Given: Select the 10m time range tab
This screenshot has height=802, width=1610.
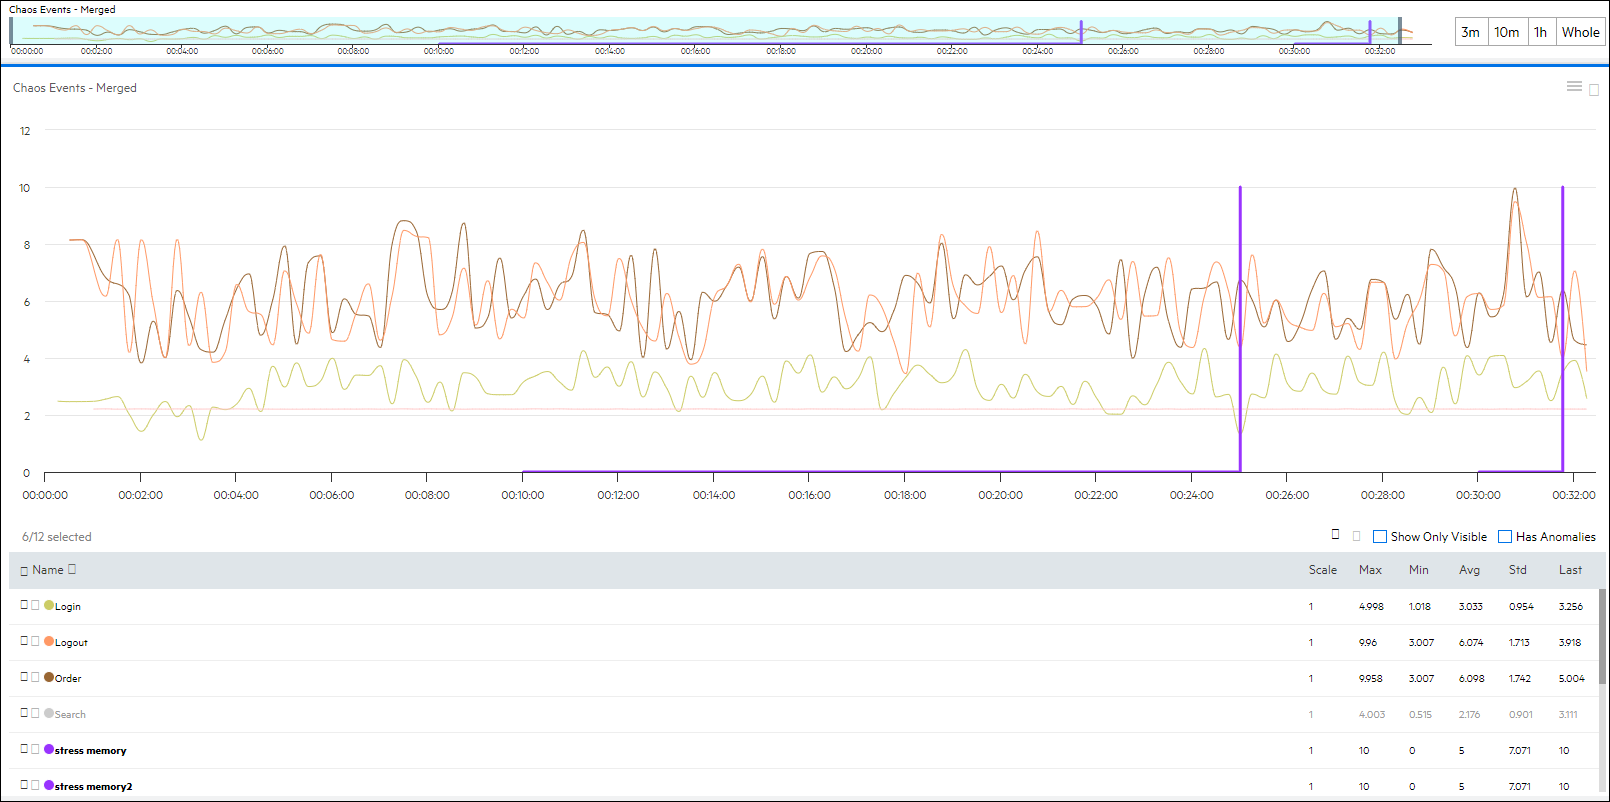Looking at the screenshot, I should [1506, 32].
